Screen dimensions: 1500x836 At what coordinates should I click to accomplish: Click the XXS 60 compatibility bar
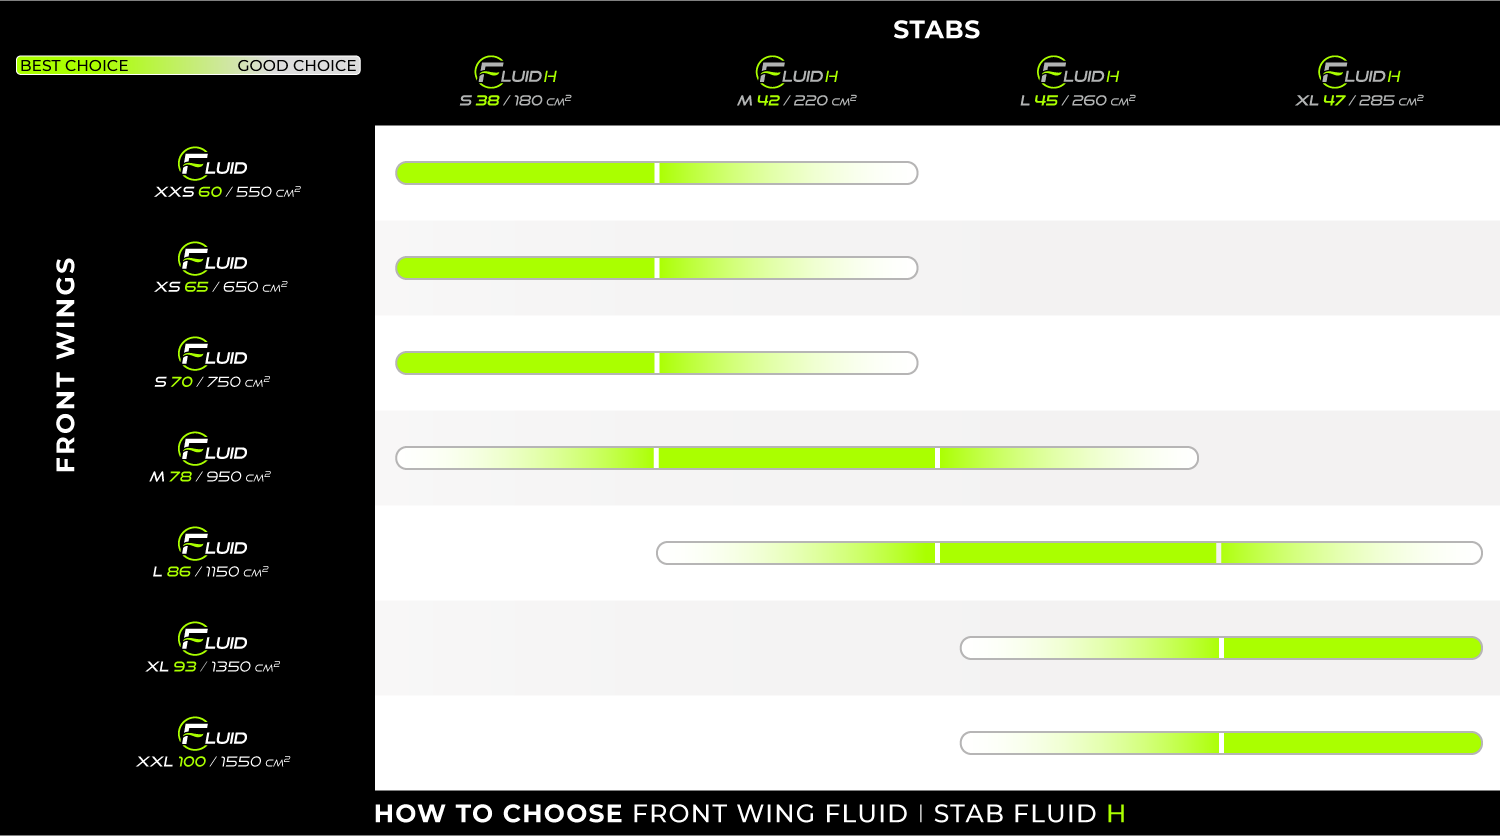point(657,173)
